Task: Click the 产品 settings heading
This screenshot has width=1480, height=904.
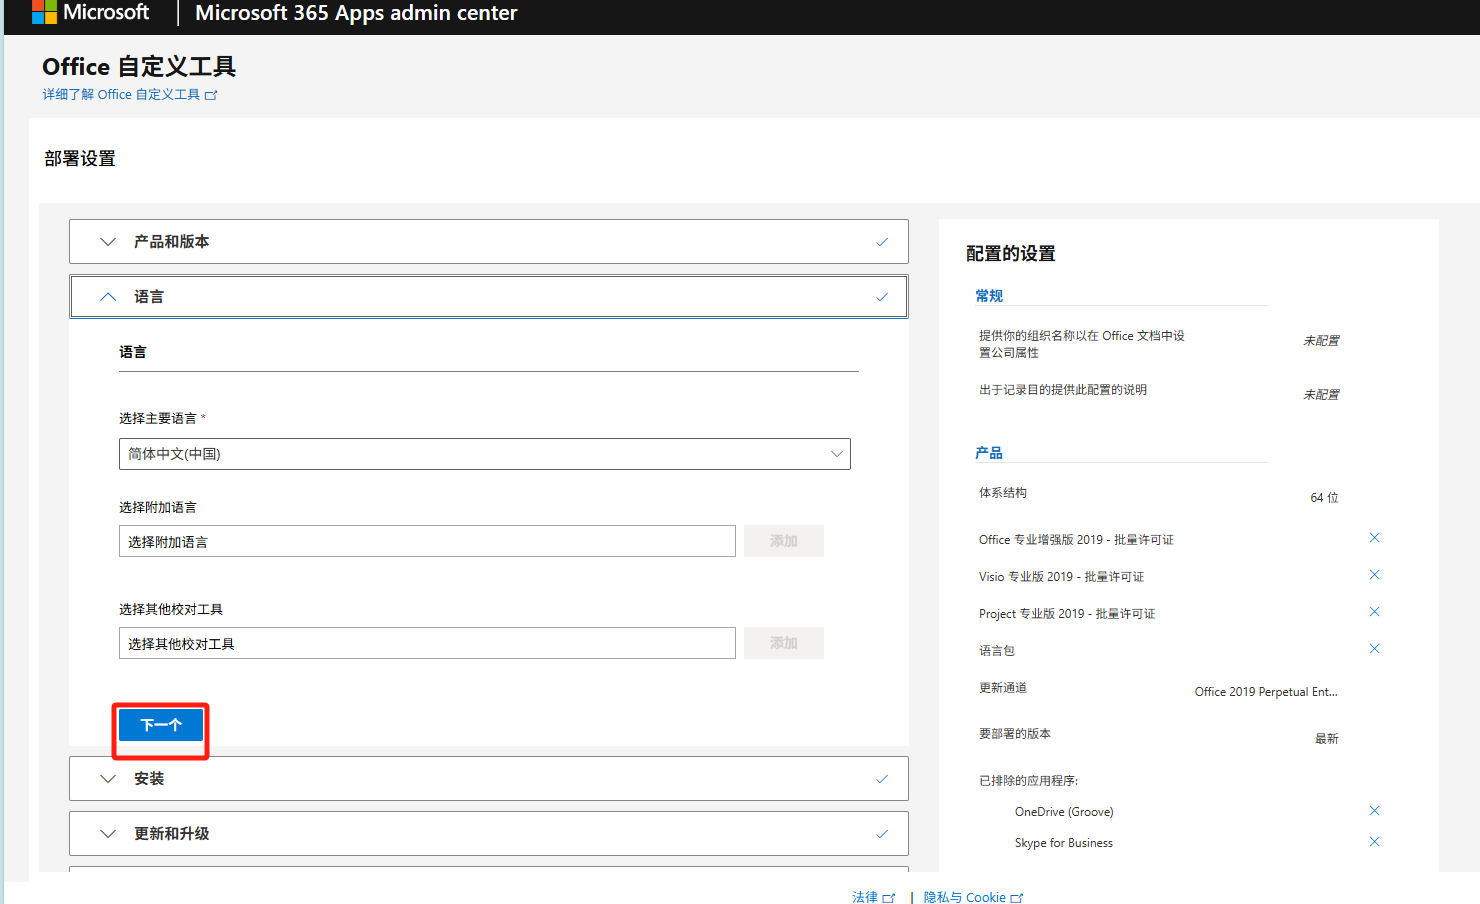Action: point(989,453)
